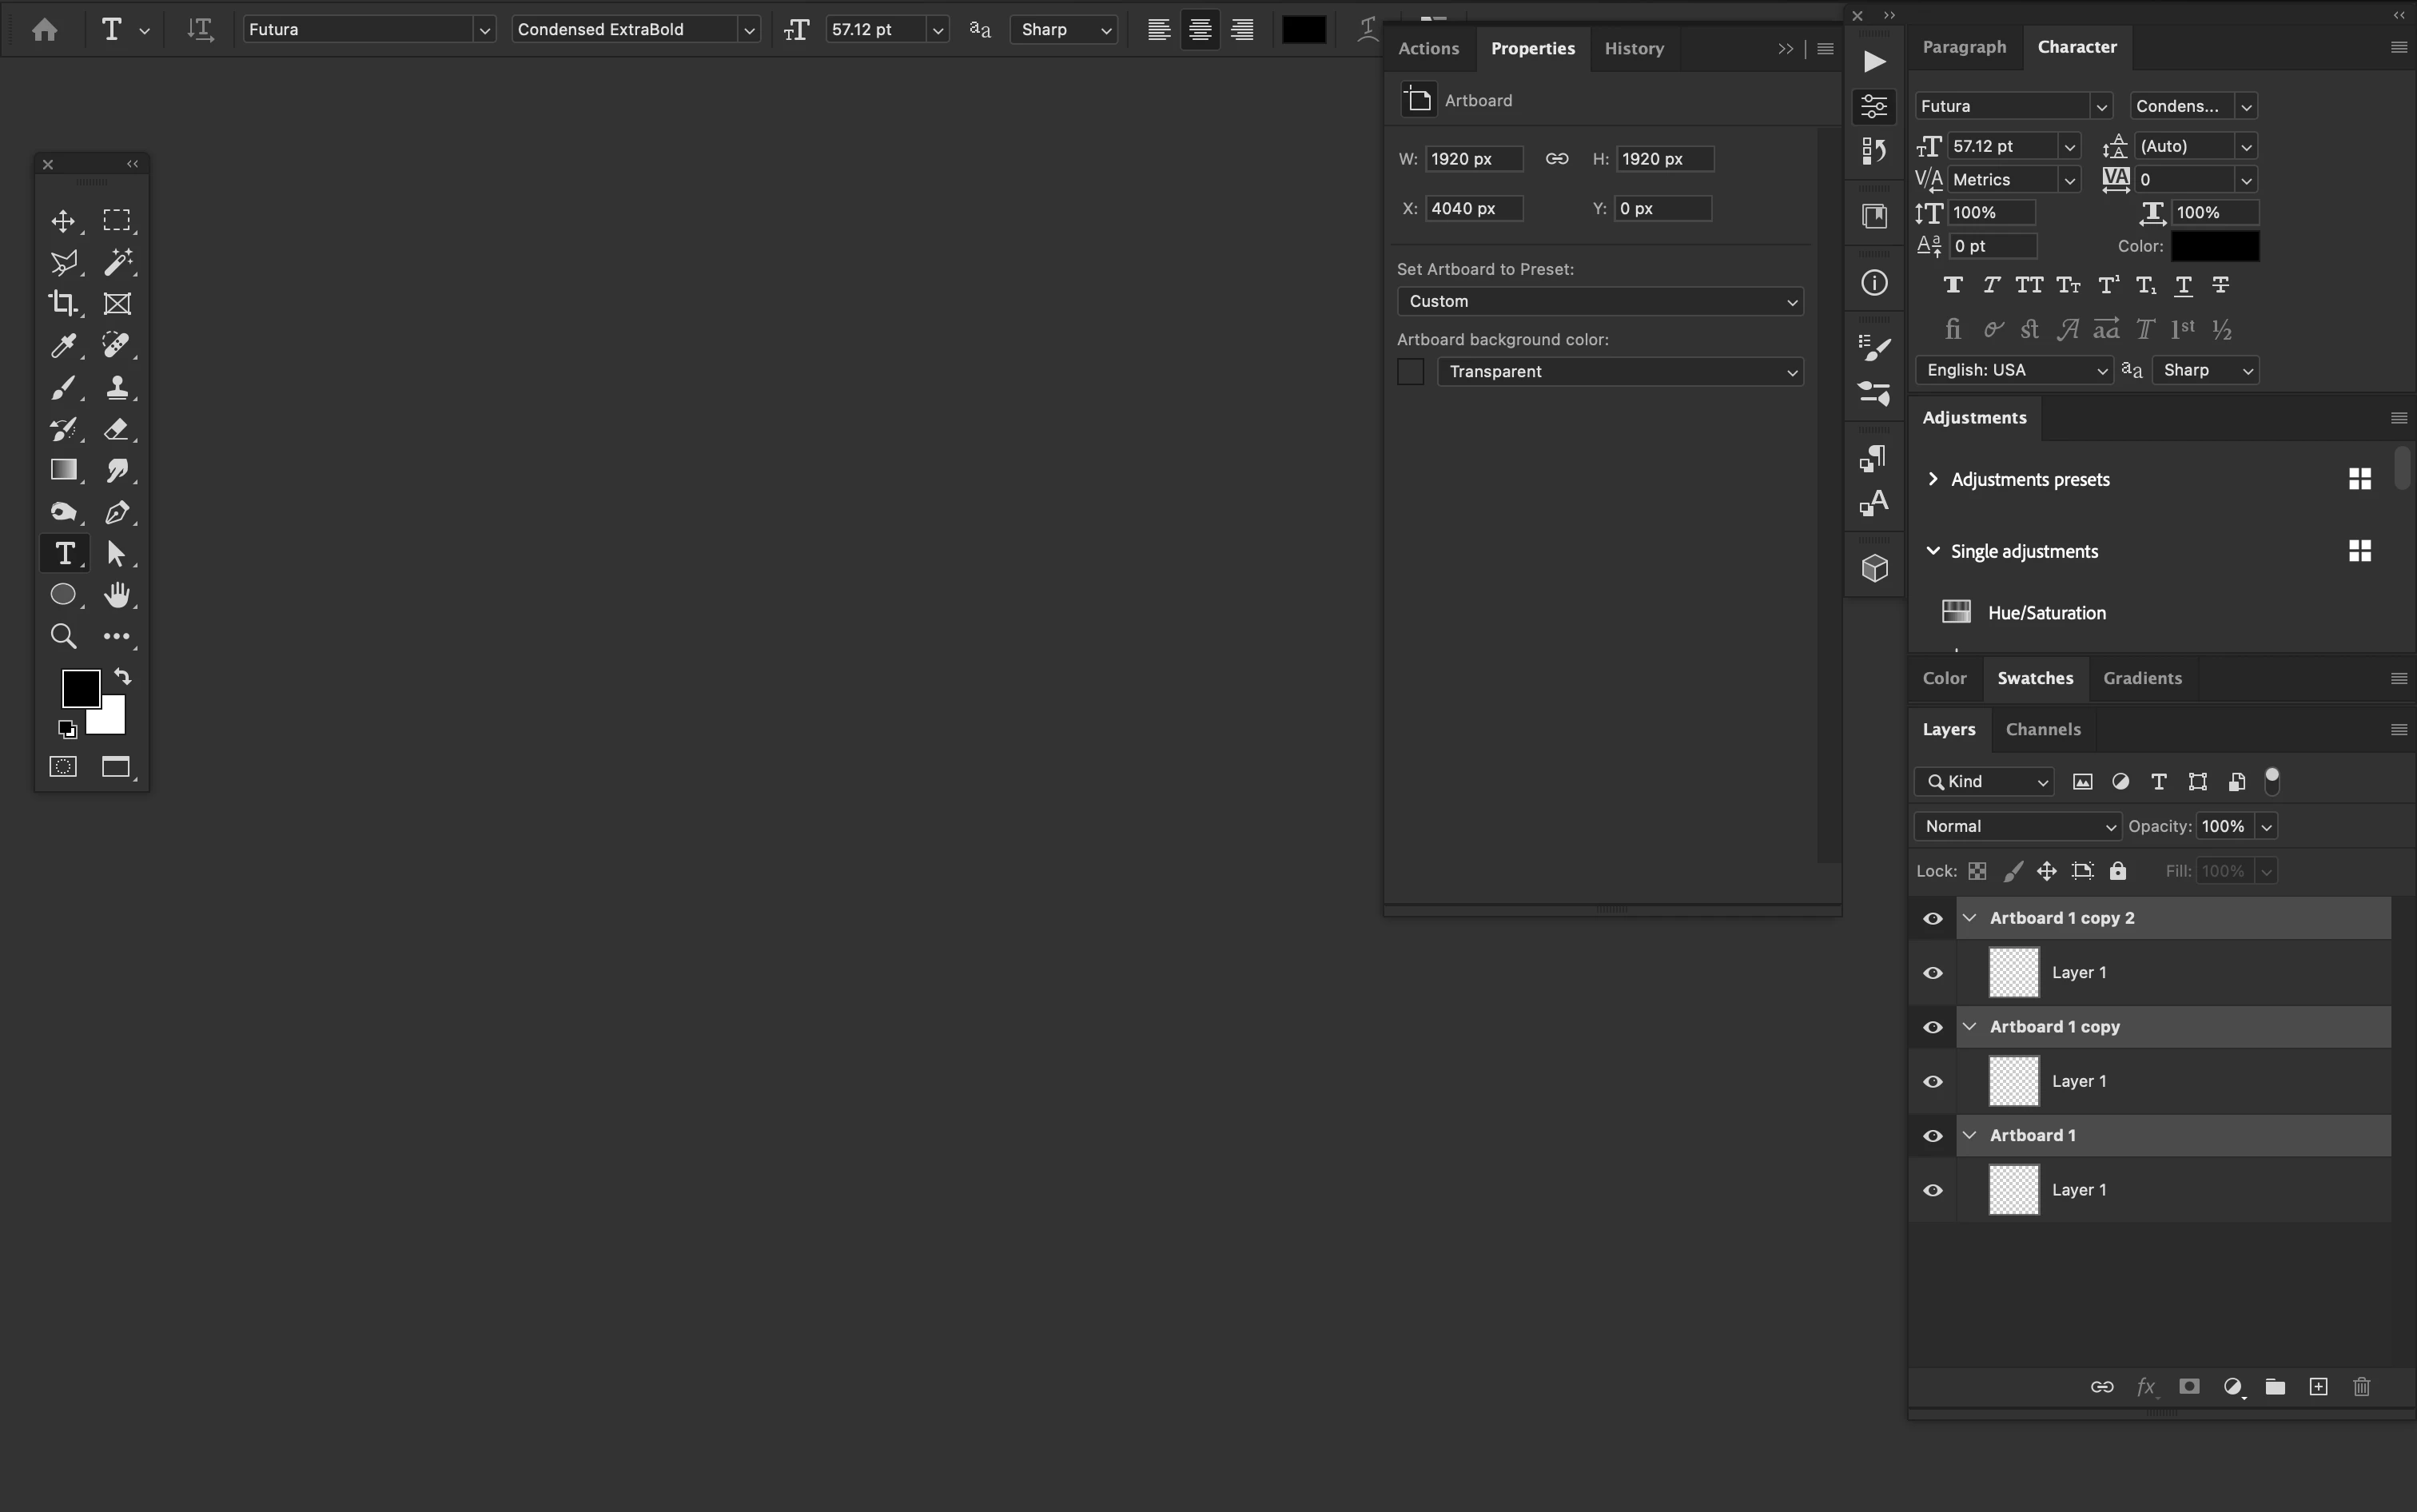Viewport: 2417px width, 1512px height.
Task: Expand Adjustments presets section
Action: pyautogui.click(x=1932, y=479)
